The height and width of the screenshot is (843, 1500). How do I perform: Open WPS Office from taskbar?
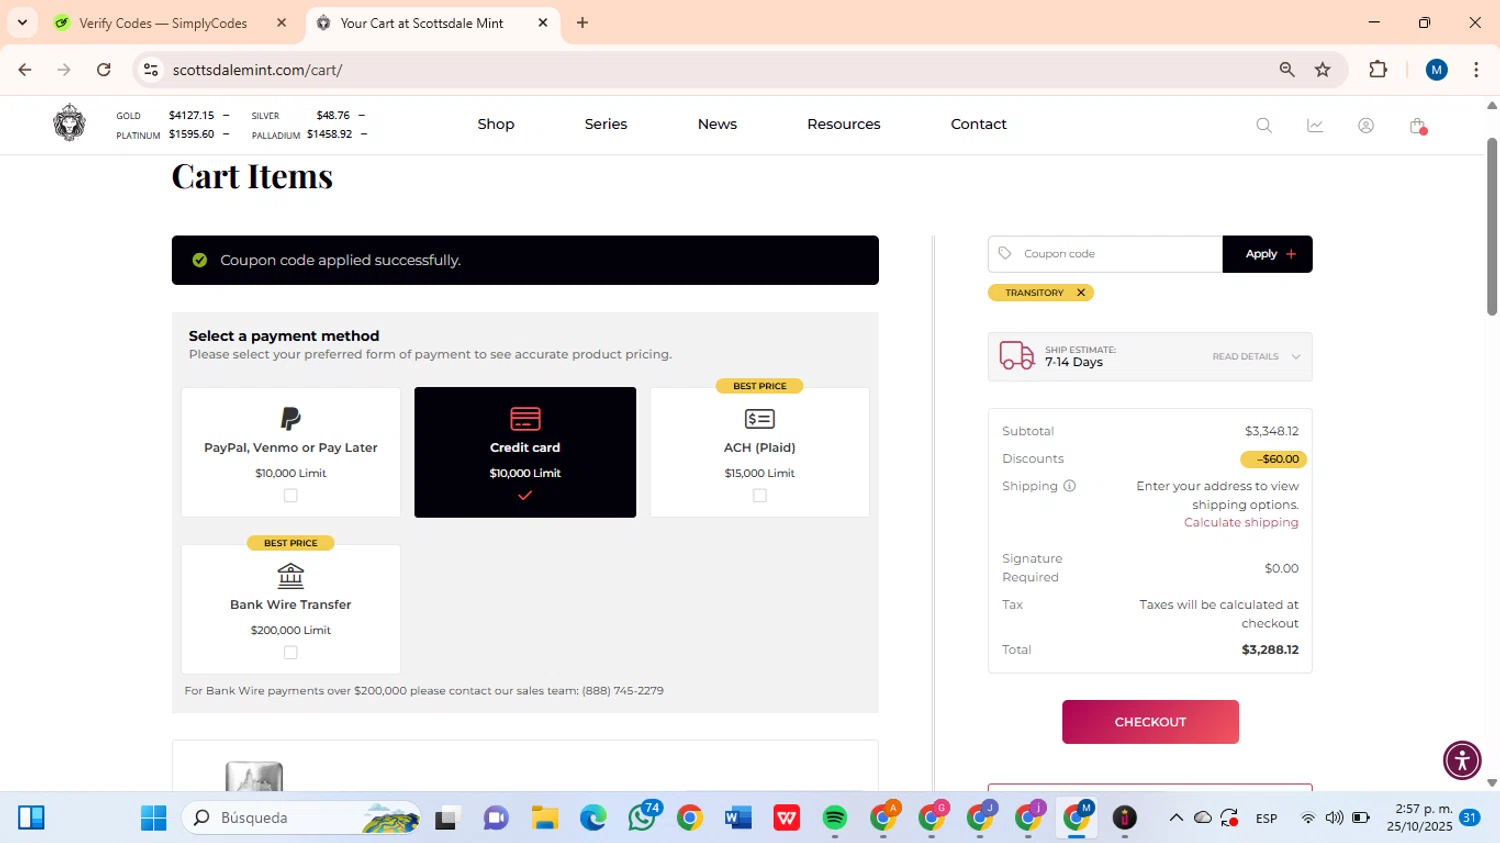coord(787,818)
